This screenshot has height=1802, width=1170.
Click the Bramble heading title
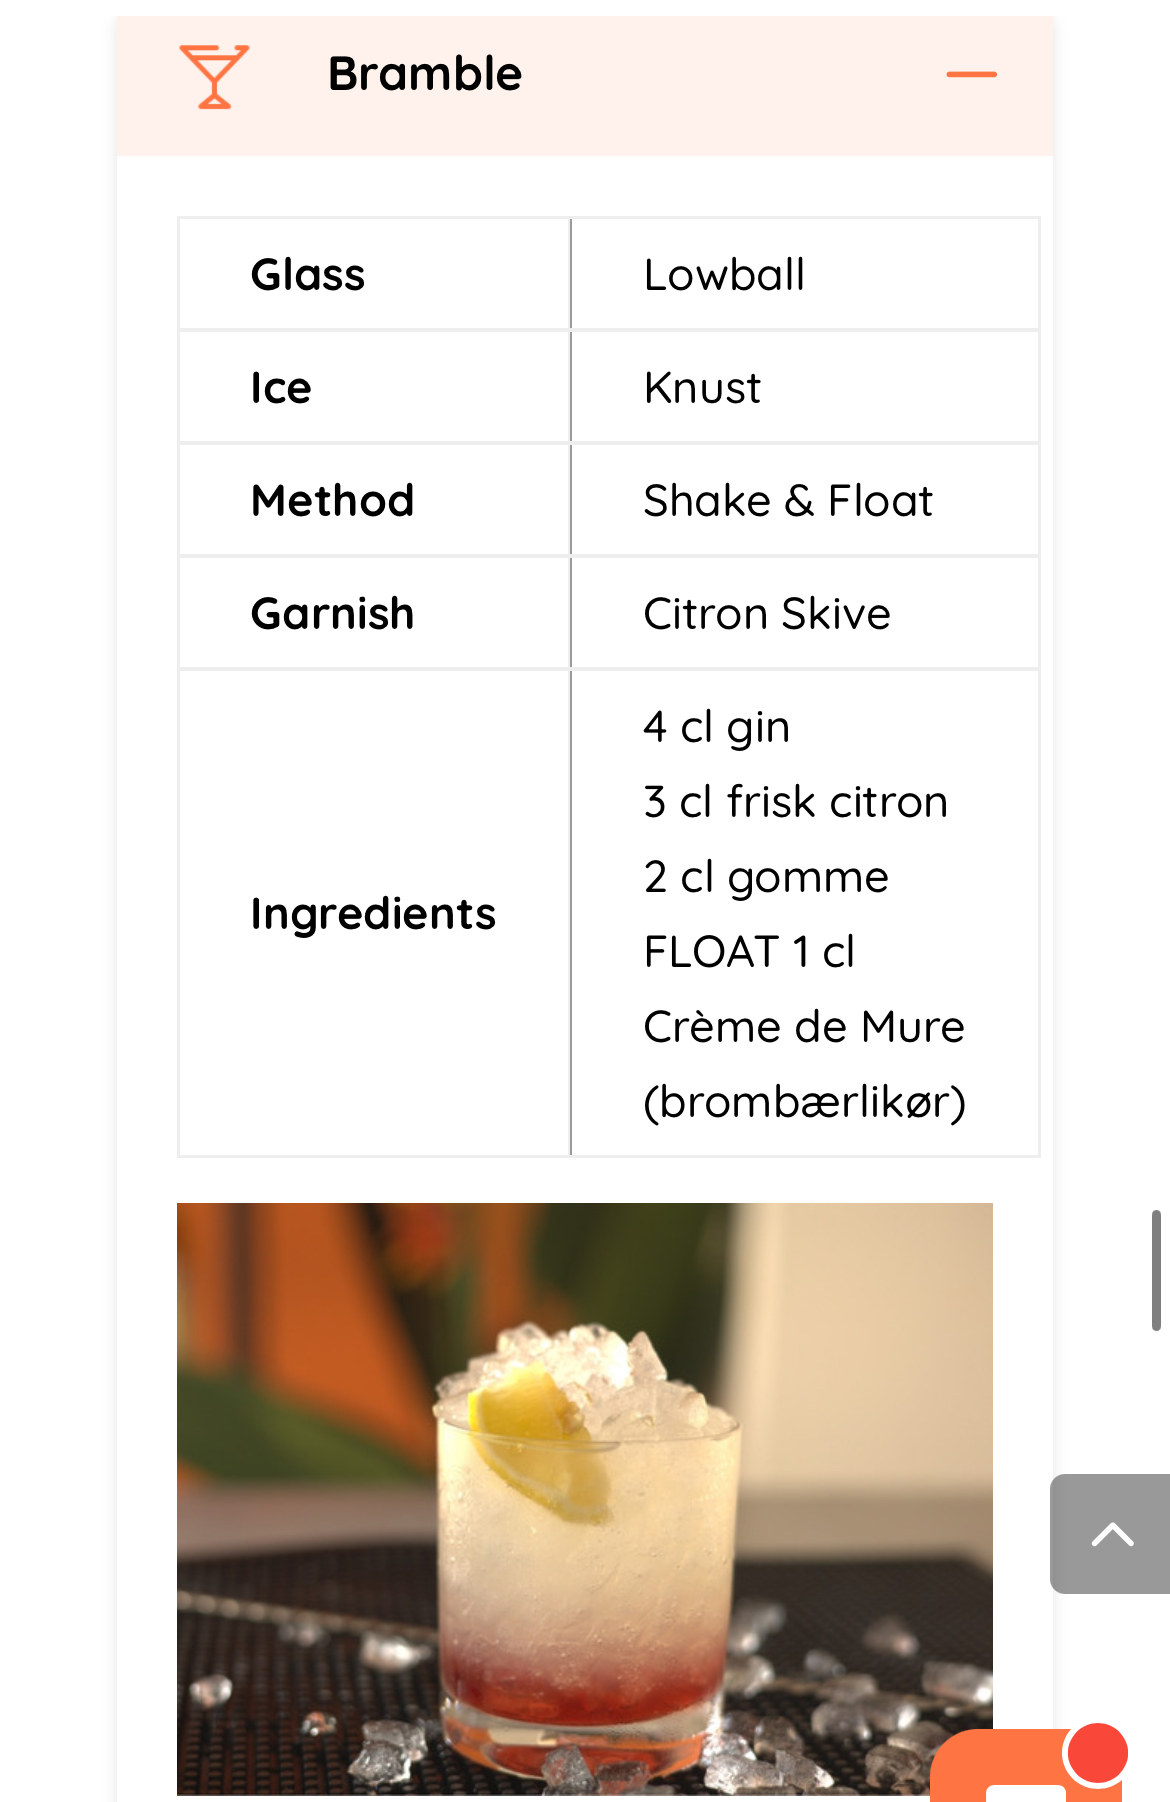tap(425, 75)
